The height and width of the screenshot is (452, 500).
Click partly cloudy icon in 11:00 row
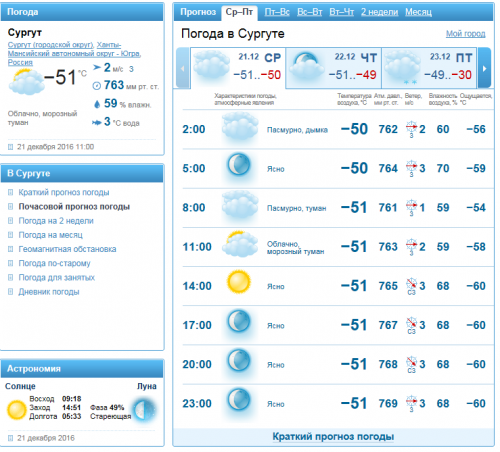click(x=240, y=244)
